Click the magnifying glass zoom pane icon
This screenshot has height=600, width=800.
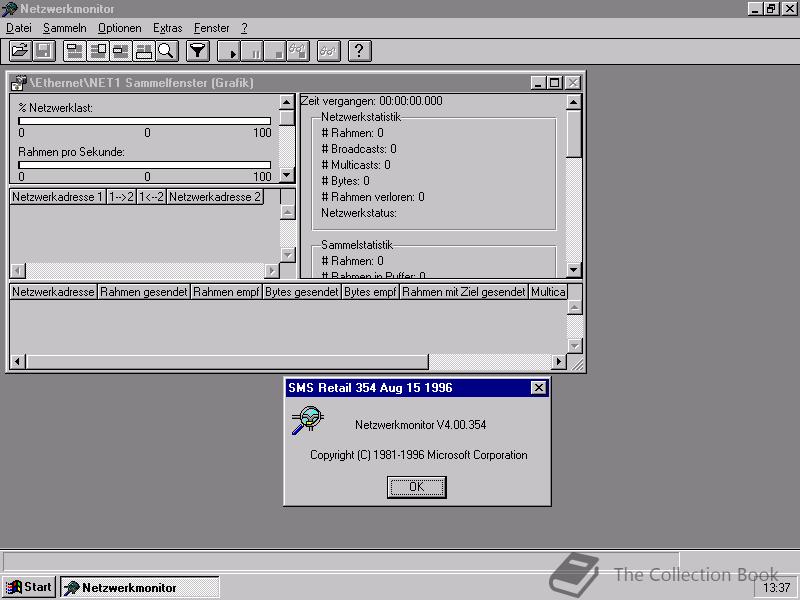(x=166, y=51)
